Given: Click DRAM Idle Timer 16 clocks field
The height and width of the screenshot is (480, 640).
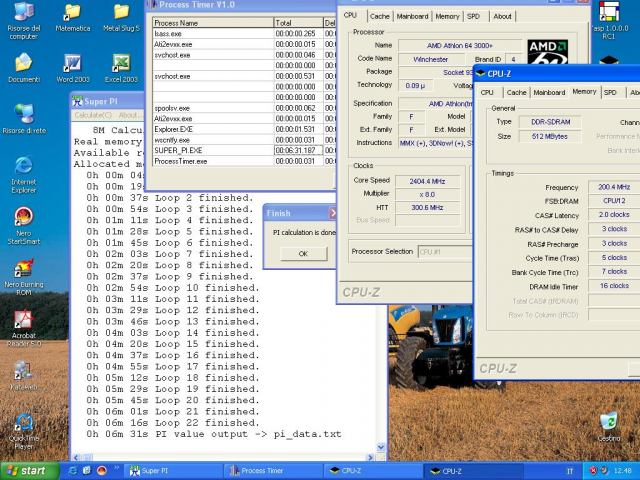Looking at the screenshot, I should (614, 286).
